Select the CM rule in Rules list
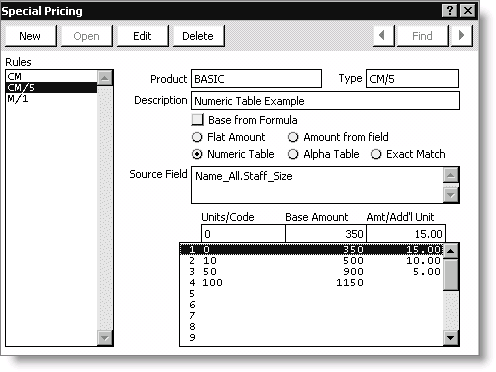Viewport: 496px width, 372px height. click(x=52, y=76)
